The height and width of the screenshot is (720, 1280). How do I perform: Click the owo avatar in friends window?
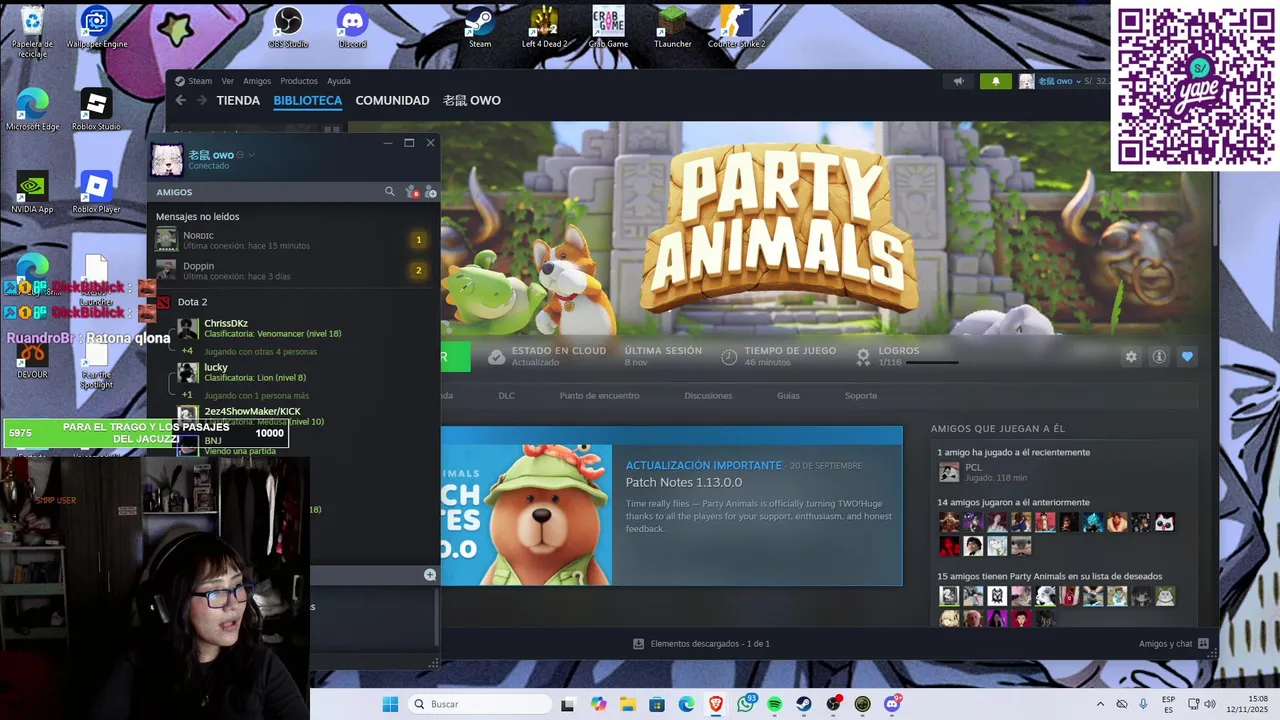(x=167, y=159)
